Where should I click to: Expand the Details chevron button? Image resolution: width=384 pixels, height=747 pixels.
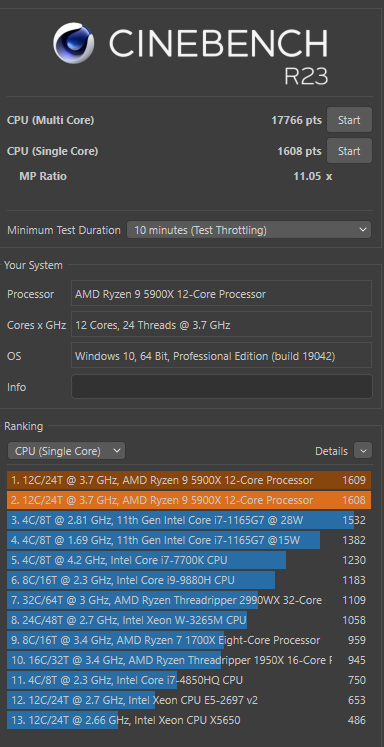363,451
